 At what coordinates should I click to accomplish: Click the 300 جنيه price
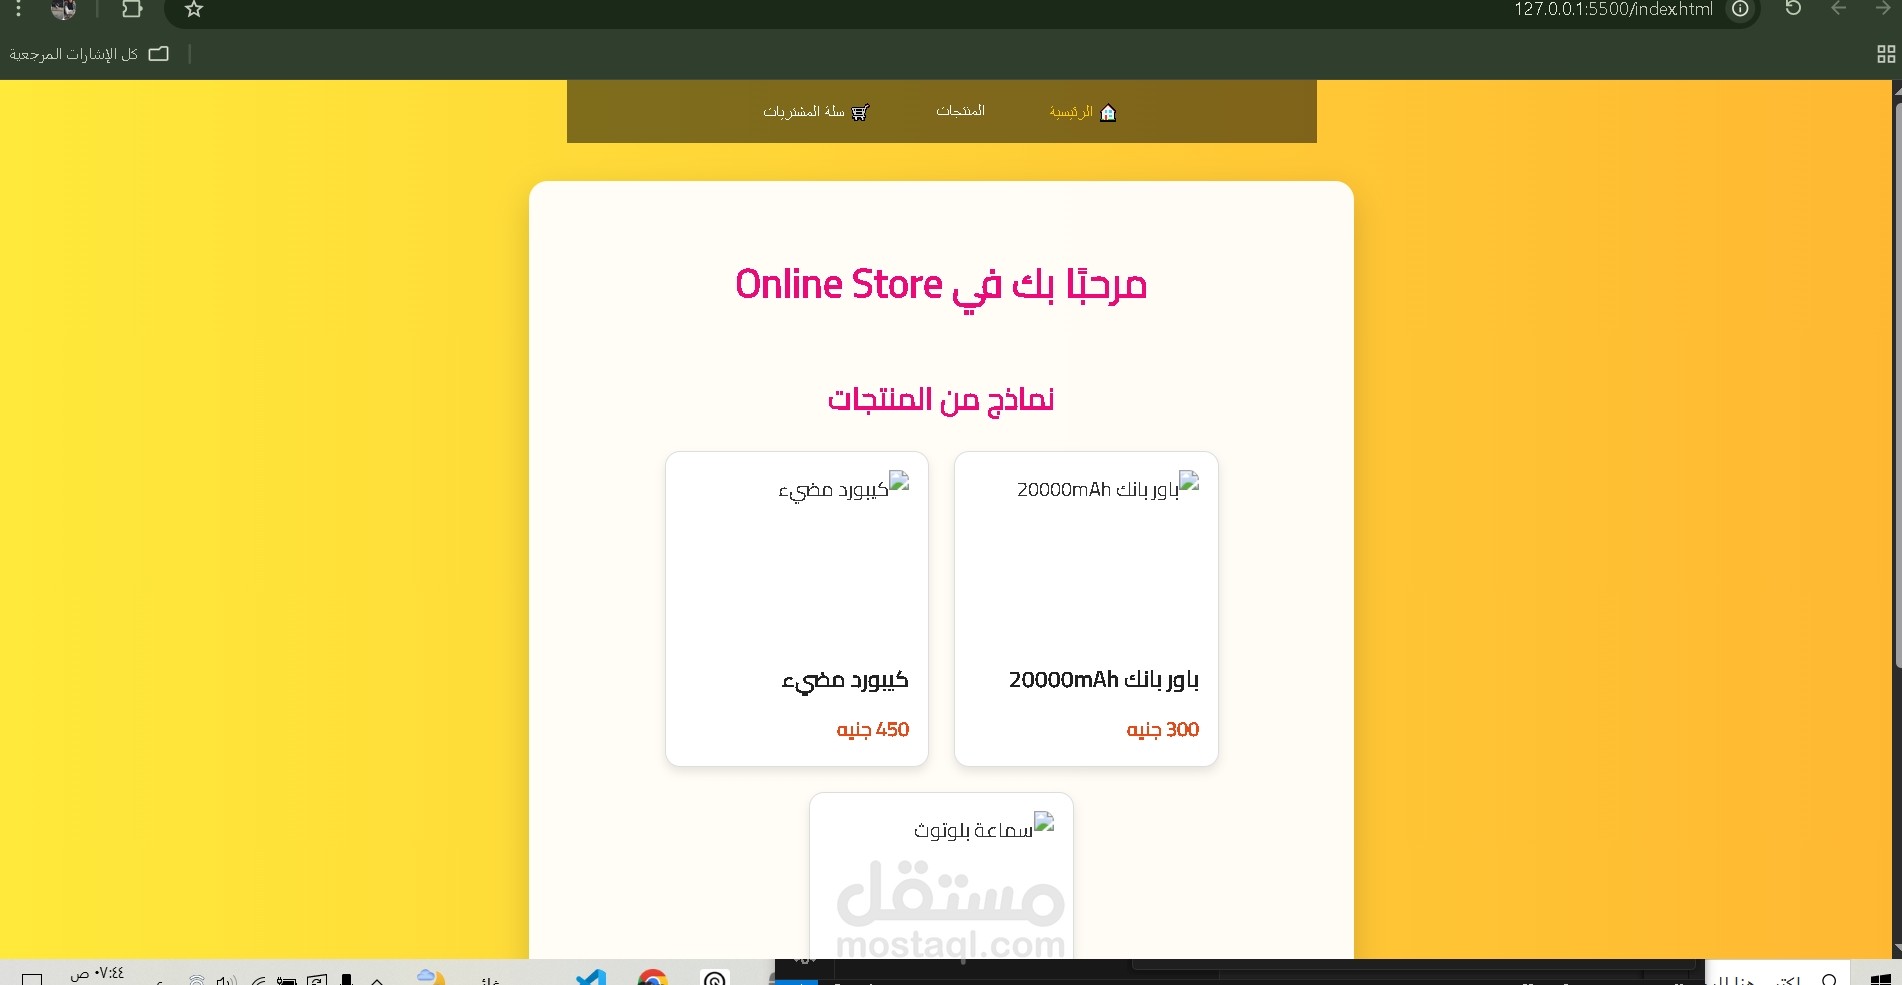[1162, 730]
